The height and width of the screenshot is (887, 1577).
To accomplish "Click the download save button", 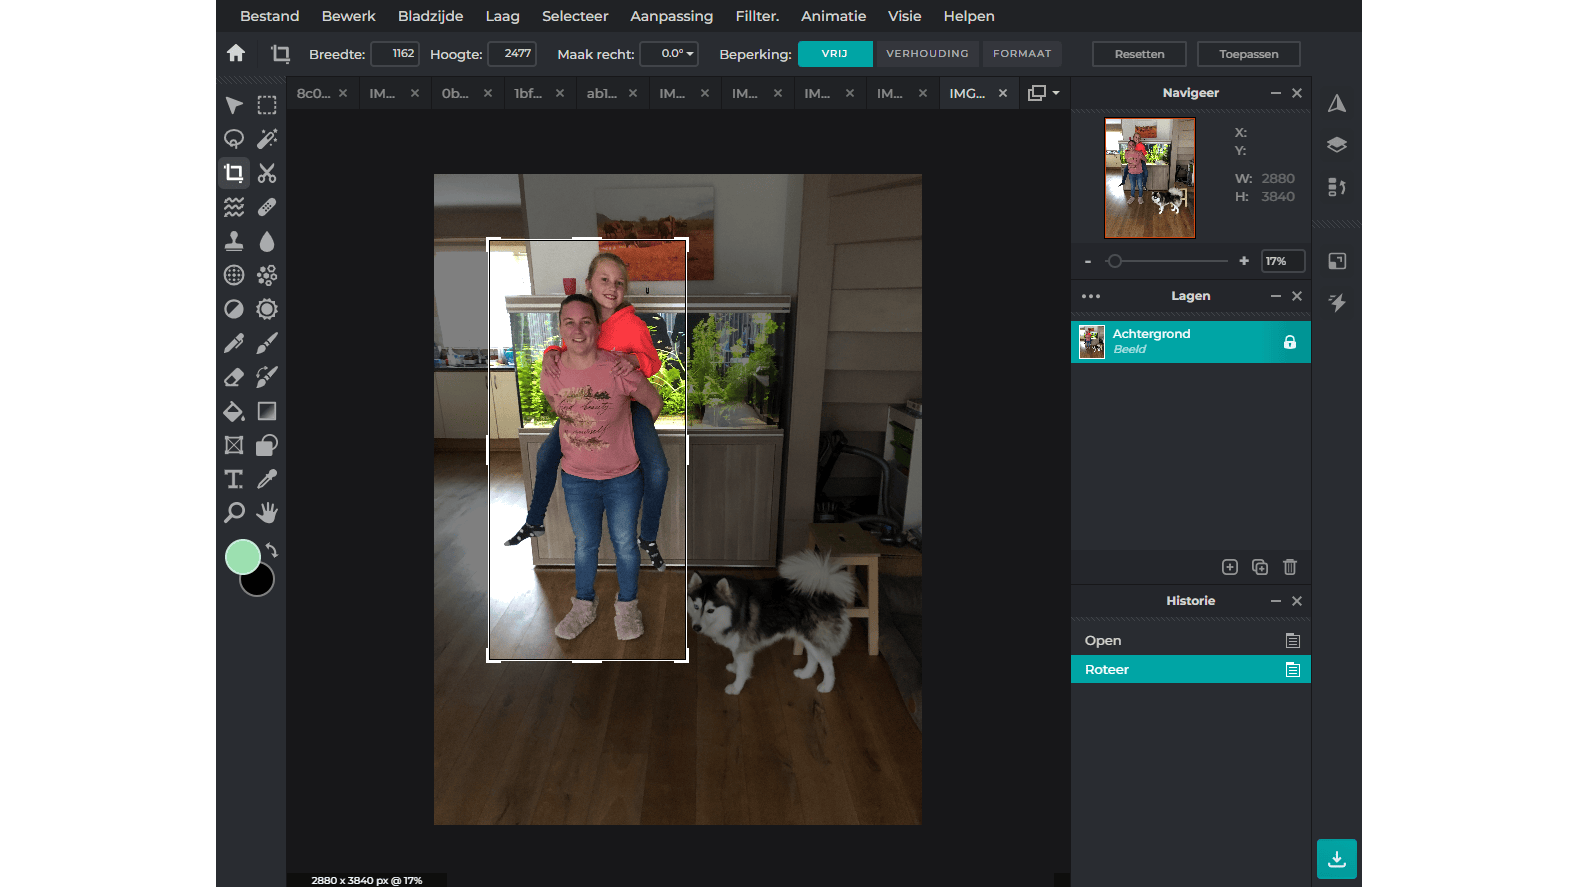I will tap(1336, 859).
